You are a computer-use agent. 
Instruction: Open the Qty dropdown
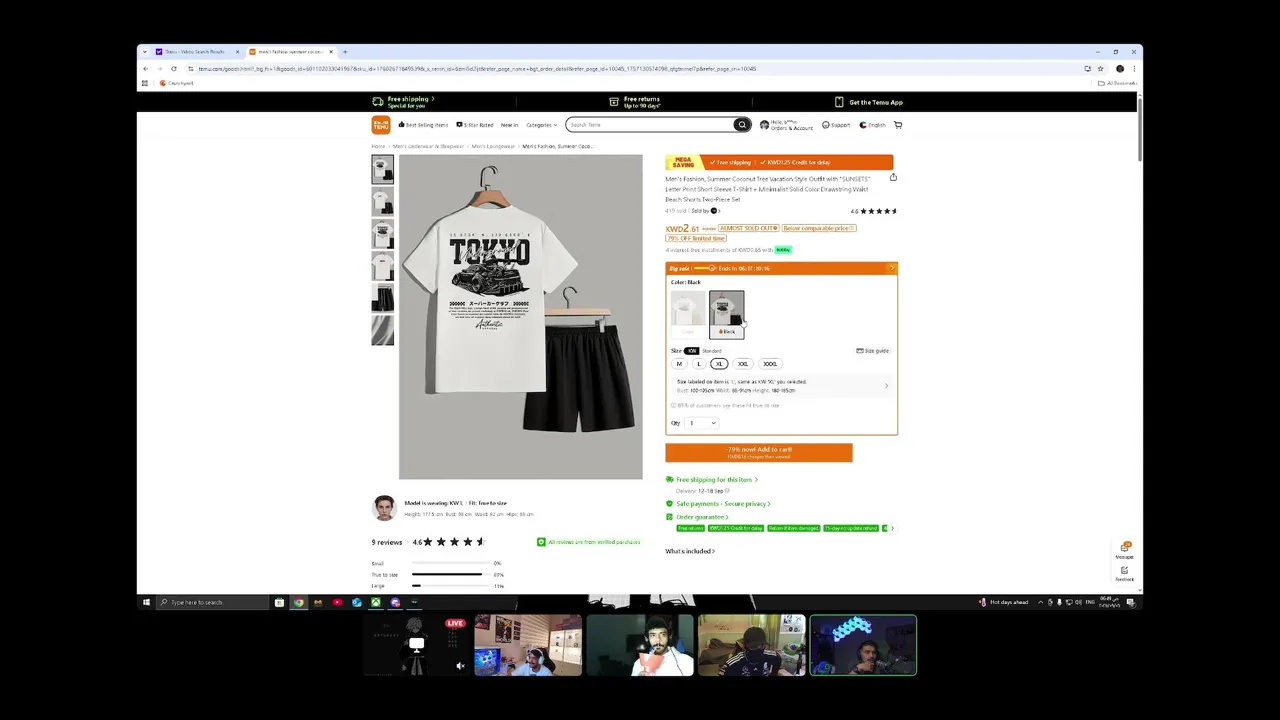click(x=701, y=423)
